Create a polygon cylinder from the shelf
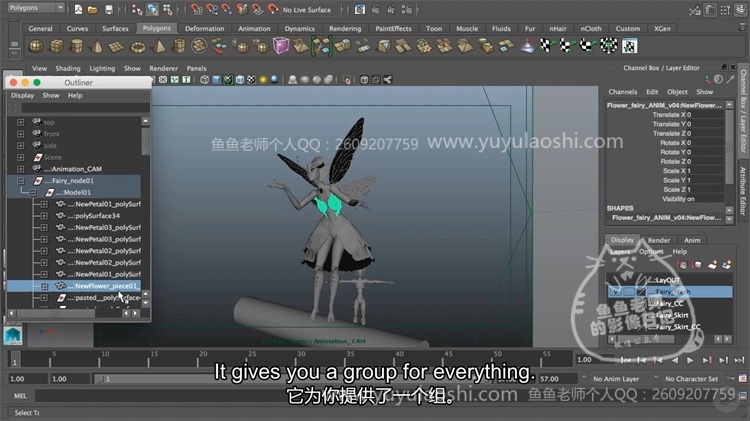The width and height of the screenshot is (750, 421). click(76, 46)
